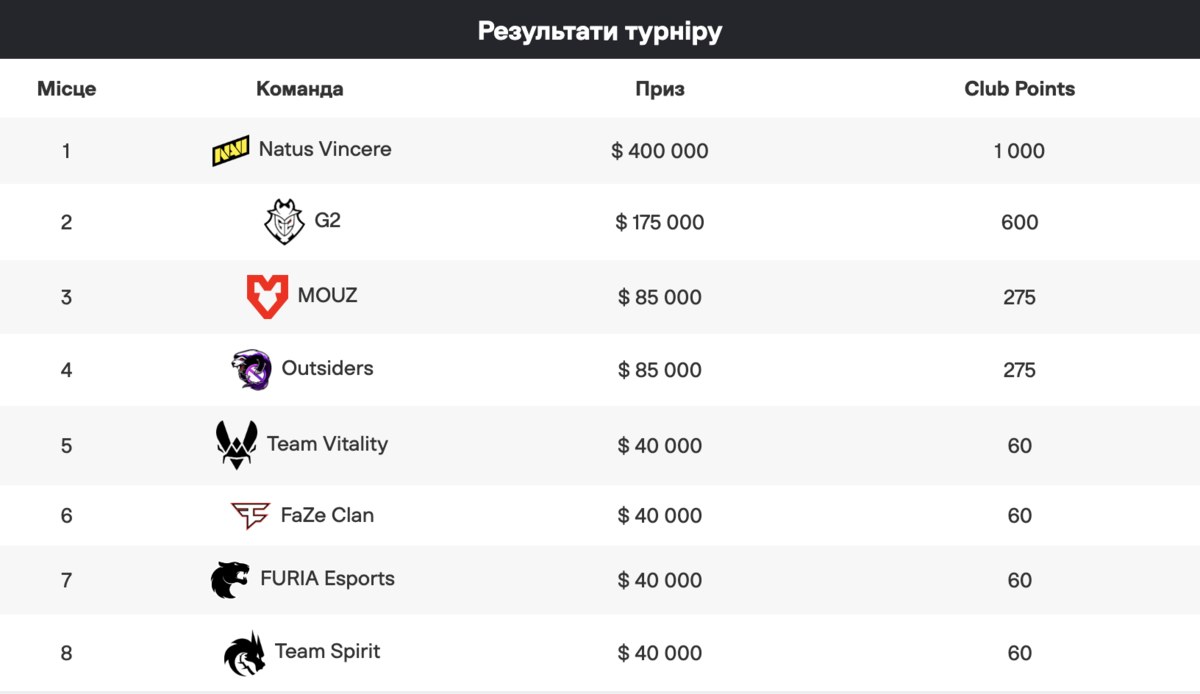Open the Outsiders team name link
The image size is (1200, 694).
[327, 368]
